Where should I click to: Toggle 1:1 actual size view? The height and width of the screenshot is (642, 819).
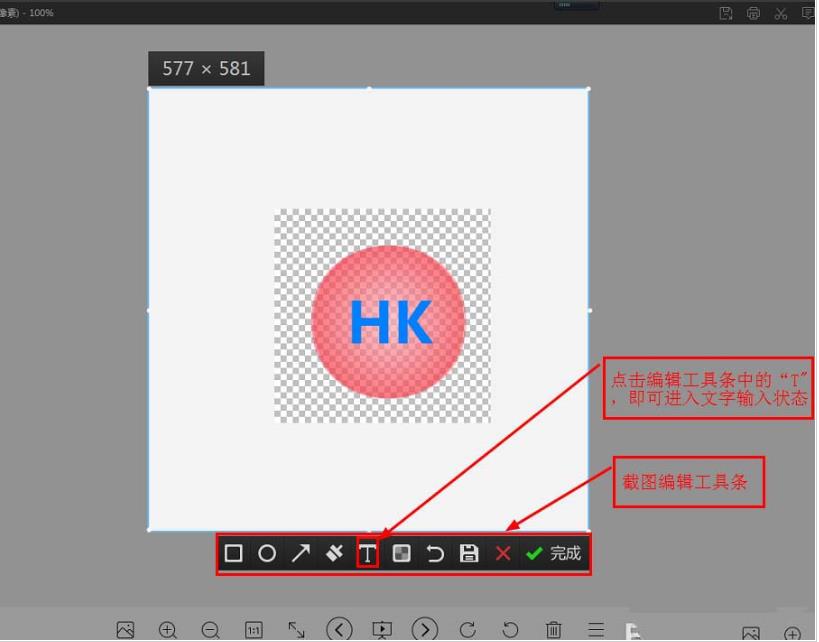253,629
